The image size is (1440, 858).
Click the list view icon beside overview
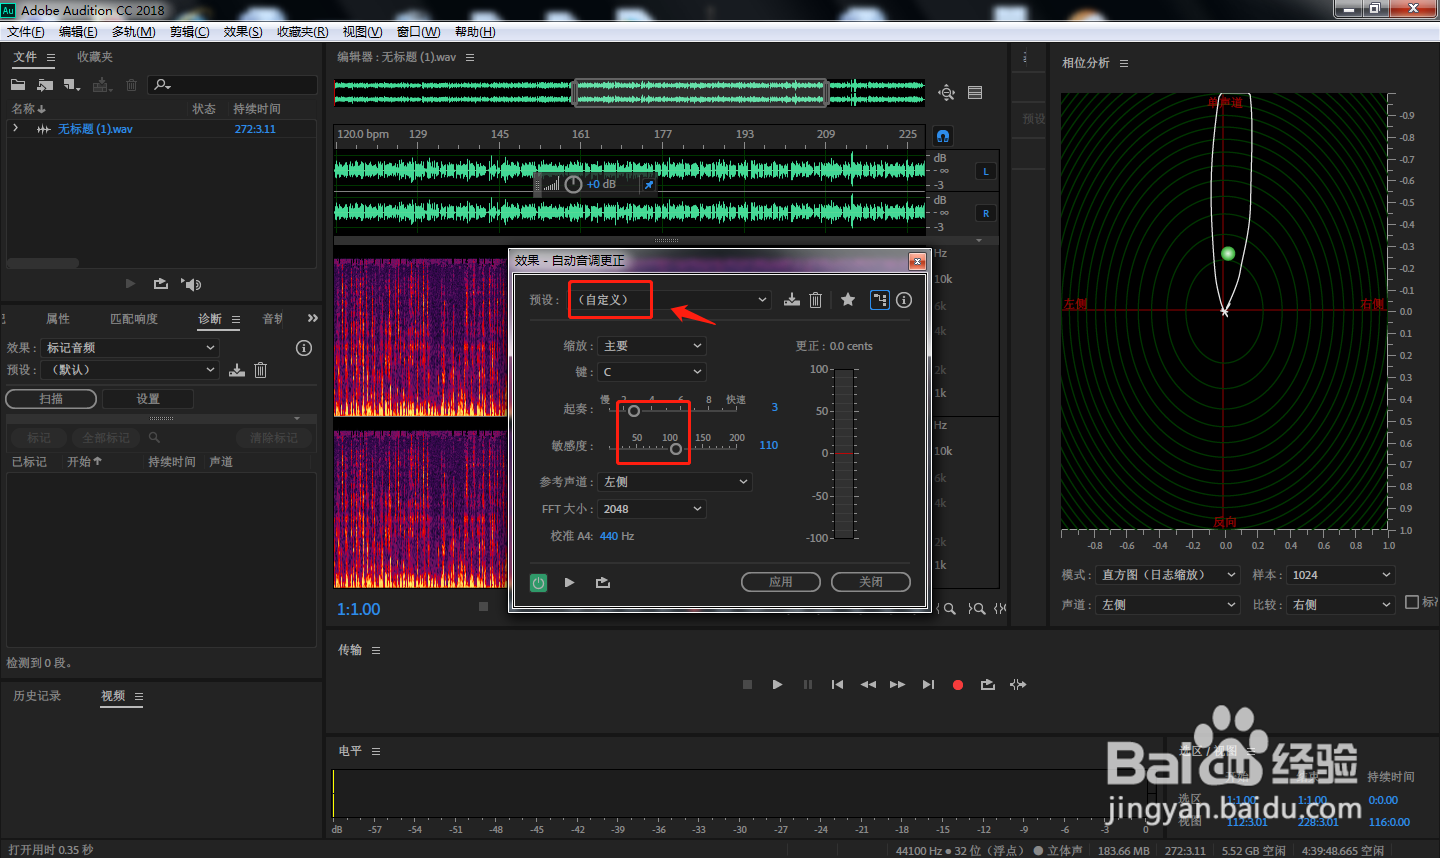point(975,93)
